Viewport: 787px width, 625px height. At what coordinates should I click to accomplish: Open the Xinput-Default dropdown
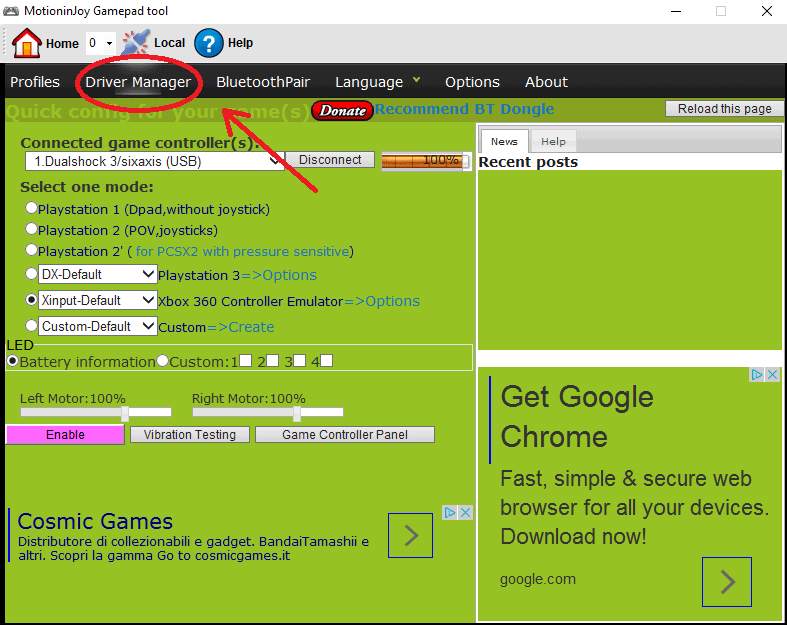click(149, 300)
